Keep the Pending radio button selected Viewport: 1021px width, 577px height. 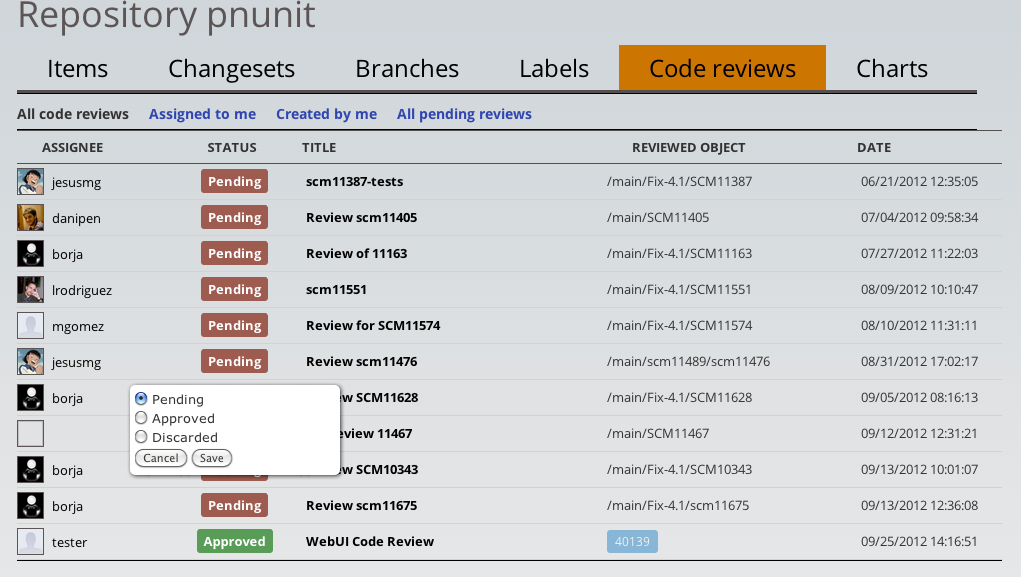142,399
